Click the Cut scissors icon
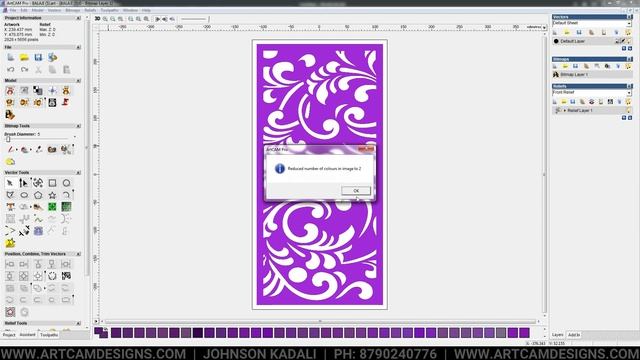This screenshot has height=360, width=640. (x=38, y=70)
